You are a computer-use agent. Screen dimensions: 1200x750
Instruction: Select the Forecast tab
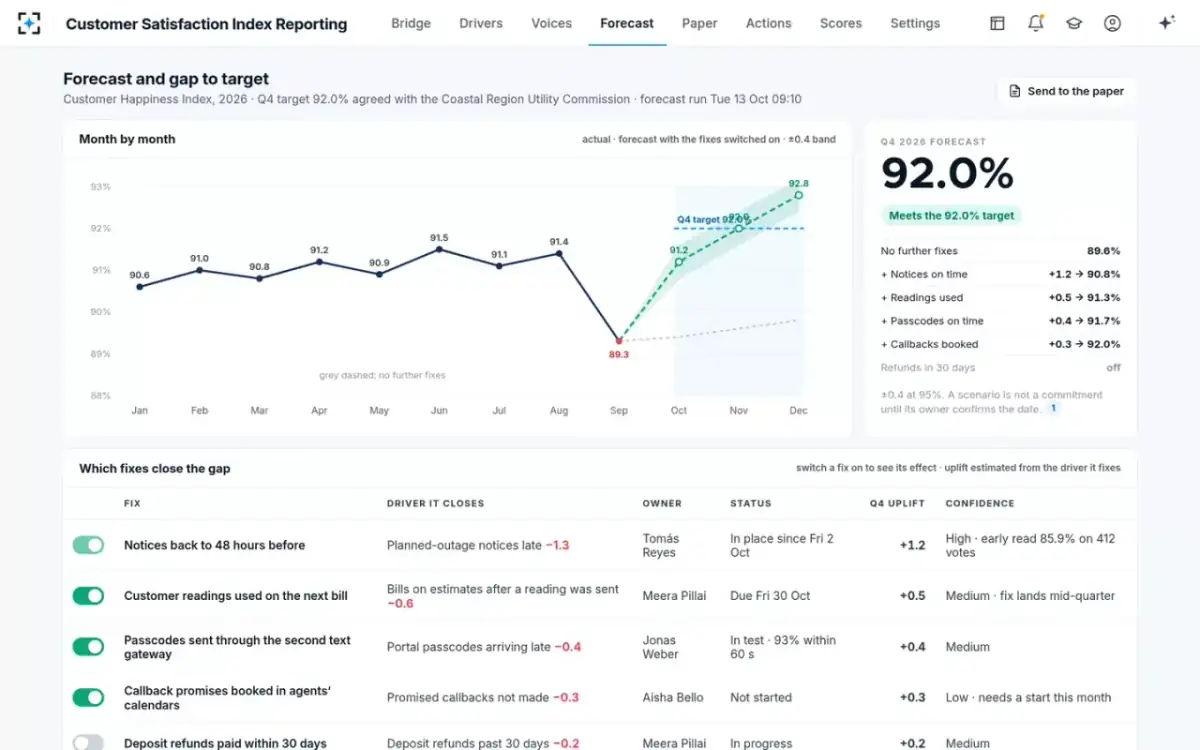tap(627, 23)
